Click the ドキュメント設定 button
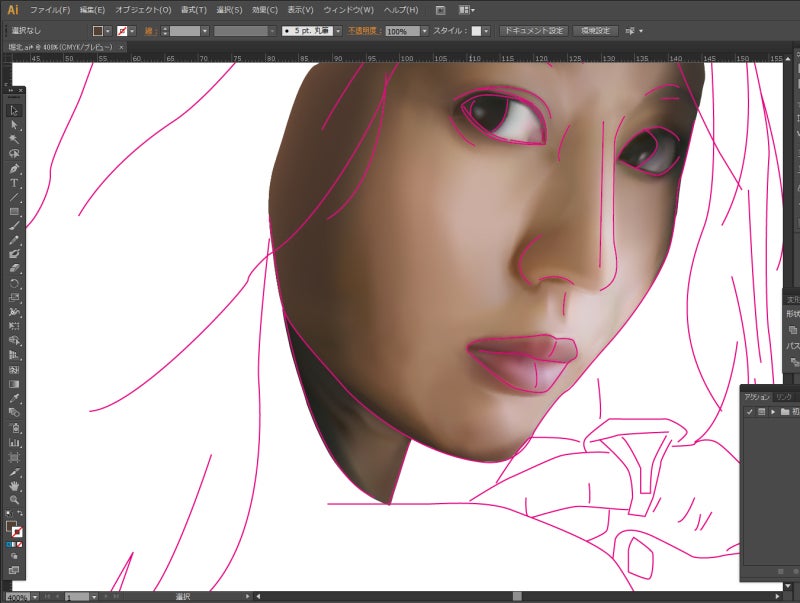This screenshot has height=603, width=800. click(534, 31)
